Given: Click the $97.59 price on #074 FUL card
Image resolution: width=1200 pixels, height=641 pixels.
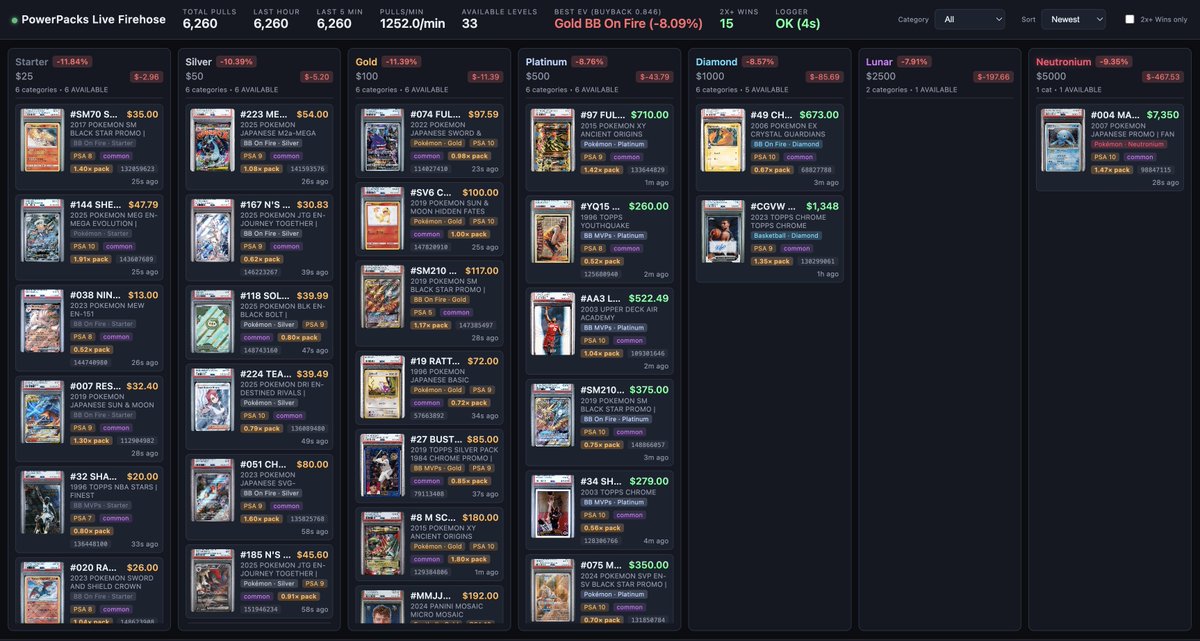Looking at the screenshot, I should [483, 115].
